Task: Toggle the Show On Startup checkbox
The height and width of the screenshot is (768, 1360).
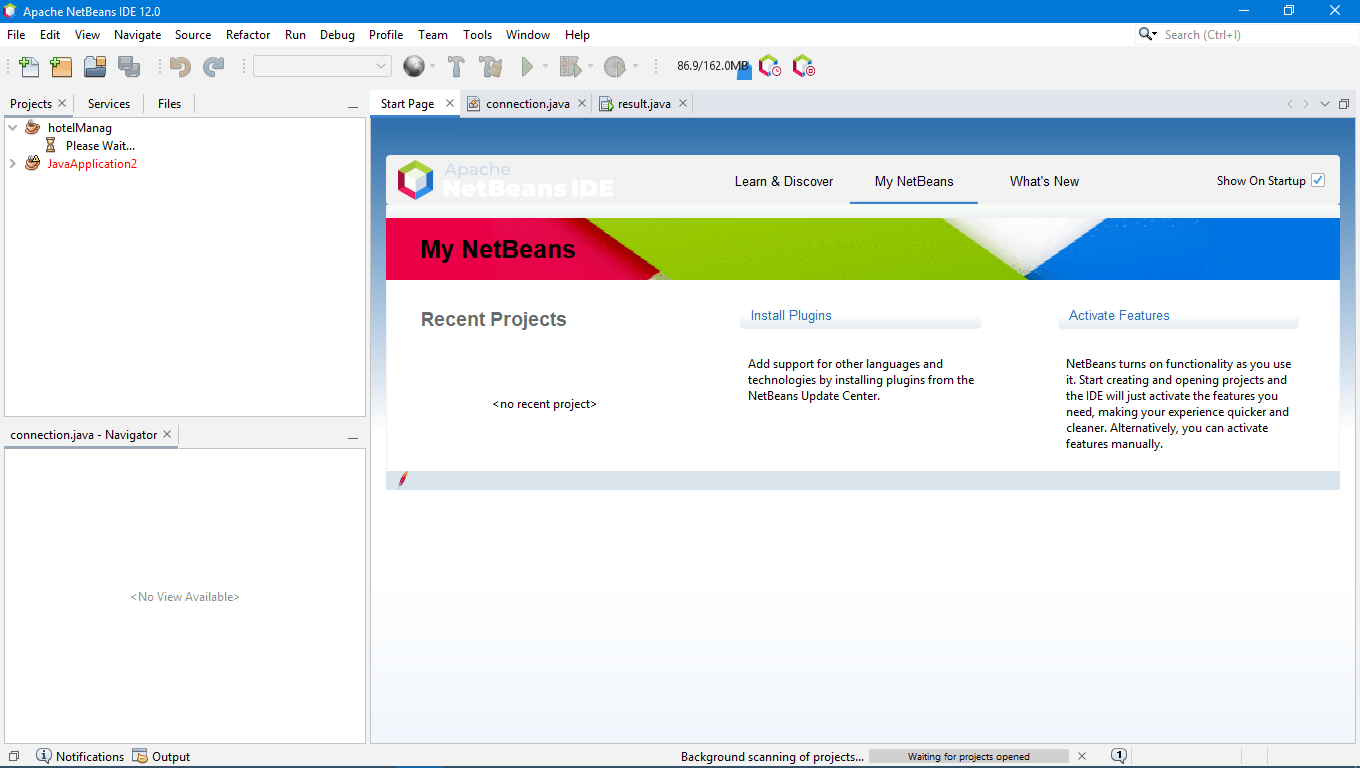Action: (1318, 180)
